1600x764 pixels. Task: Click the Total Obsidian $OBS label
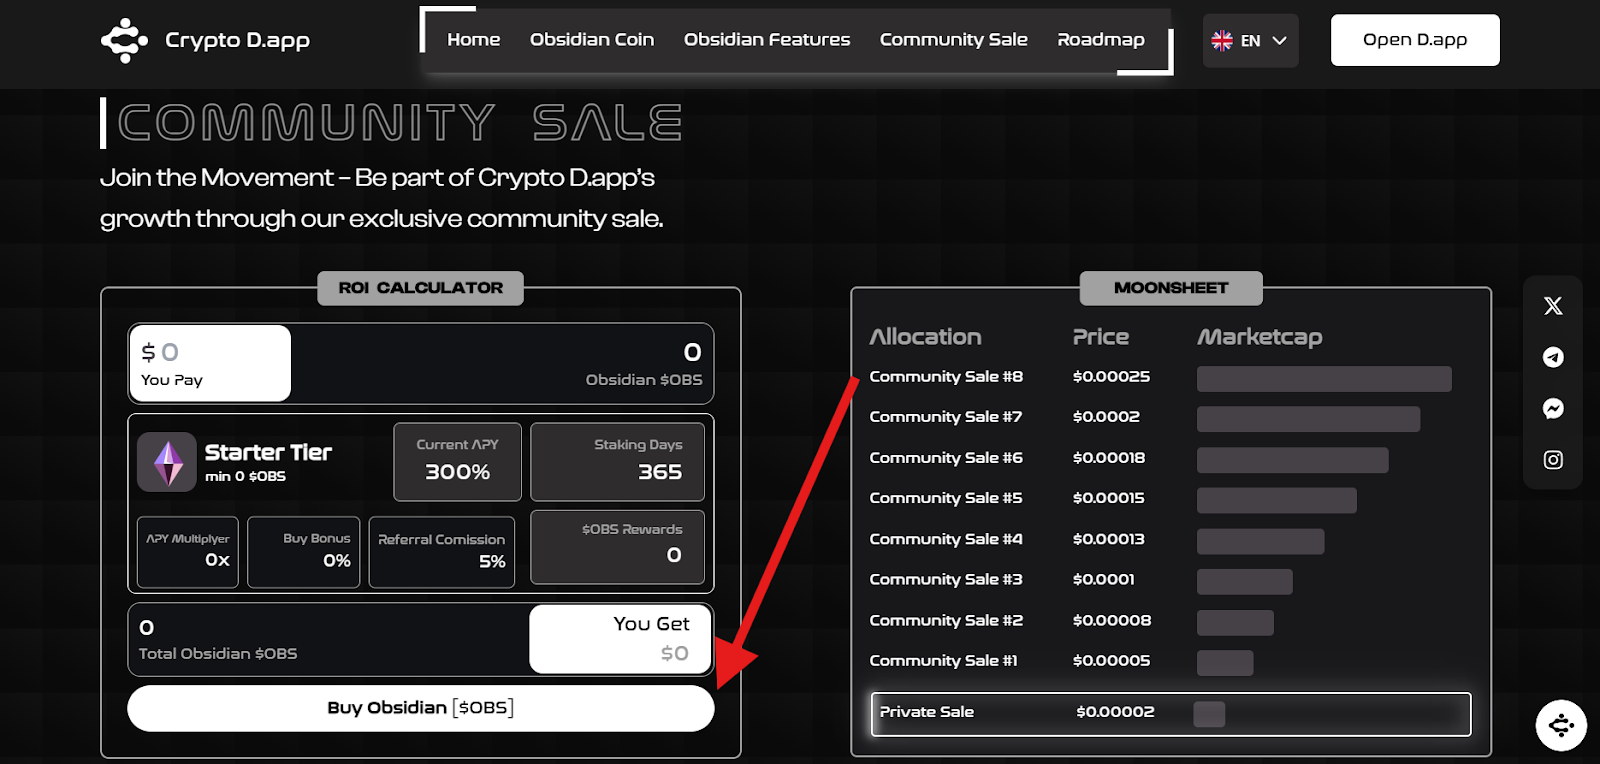pos(218,654)
